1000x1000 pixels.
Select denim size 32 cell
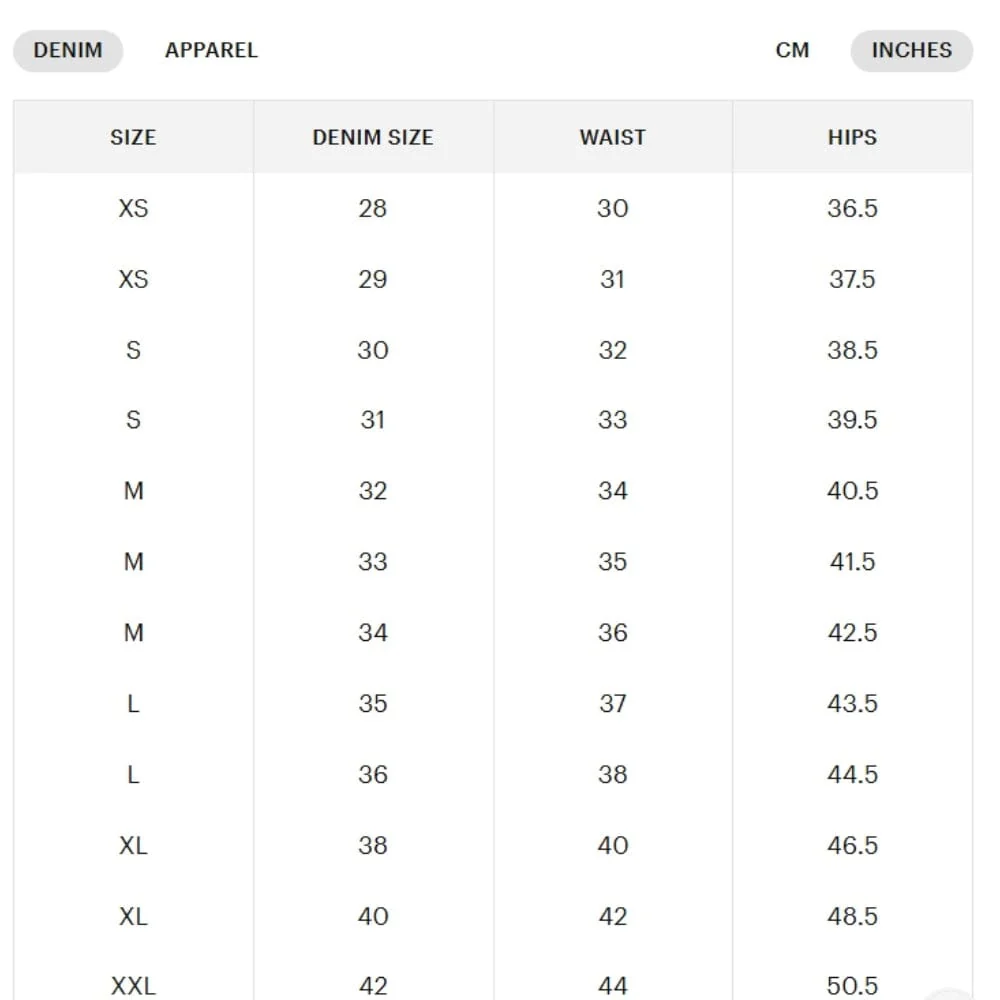click(372, 491)
